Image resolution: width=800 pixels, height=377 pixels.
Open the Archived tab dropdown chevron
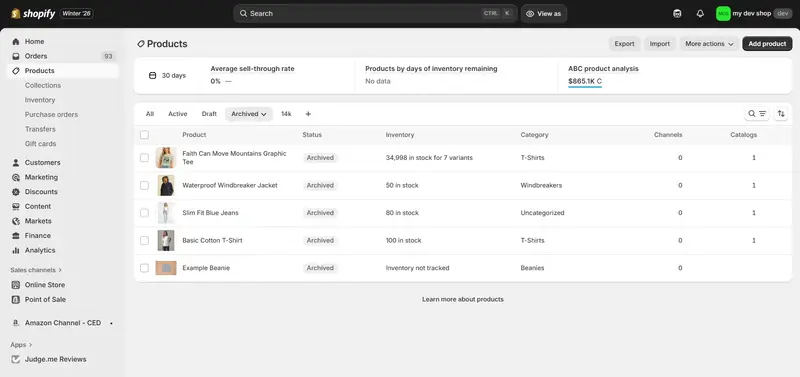click(264, 114)
